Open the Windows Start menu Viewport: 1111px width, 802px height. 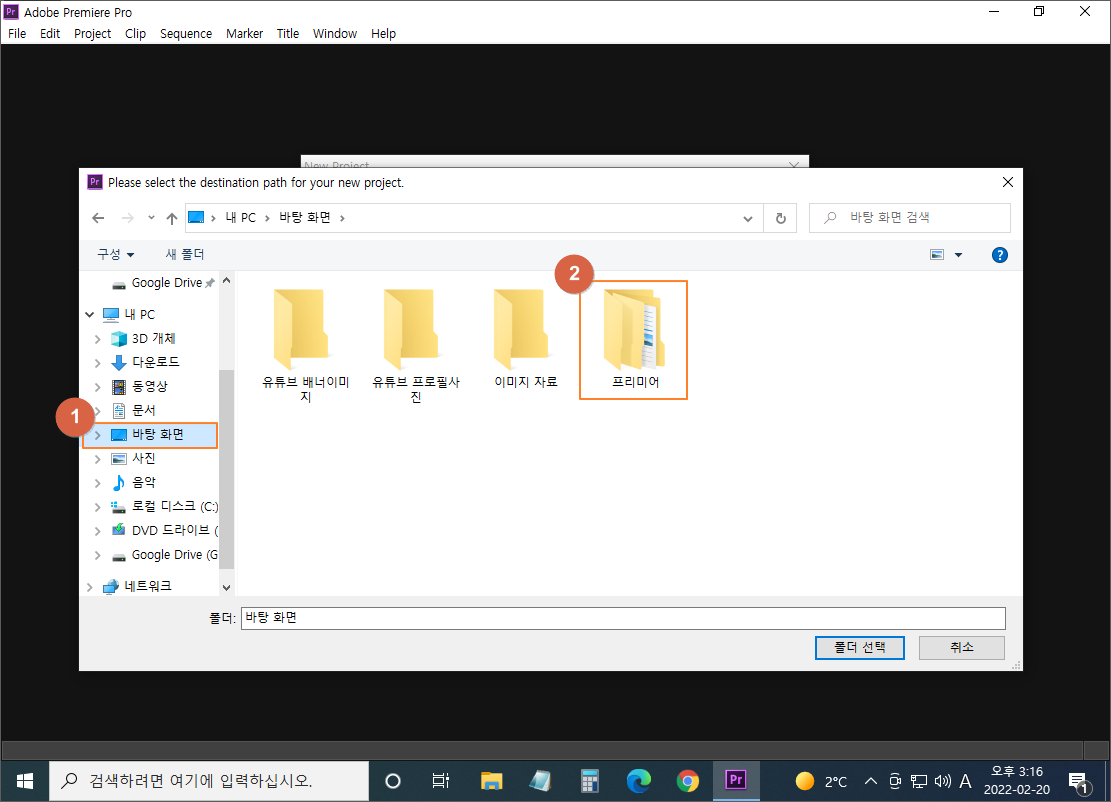tap(24, 781)
